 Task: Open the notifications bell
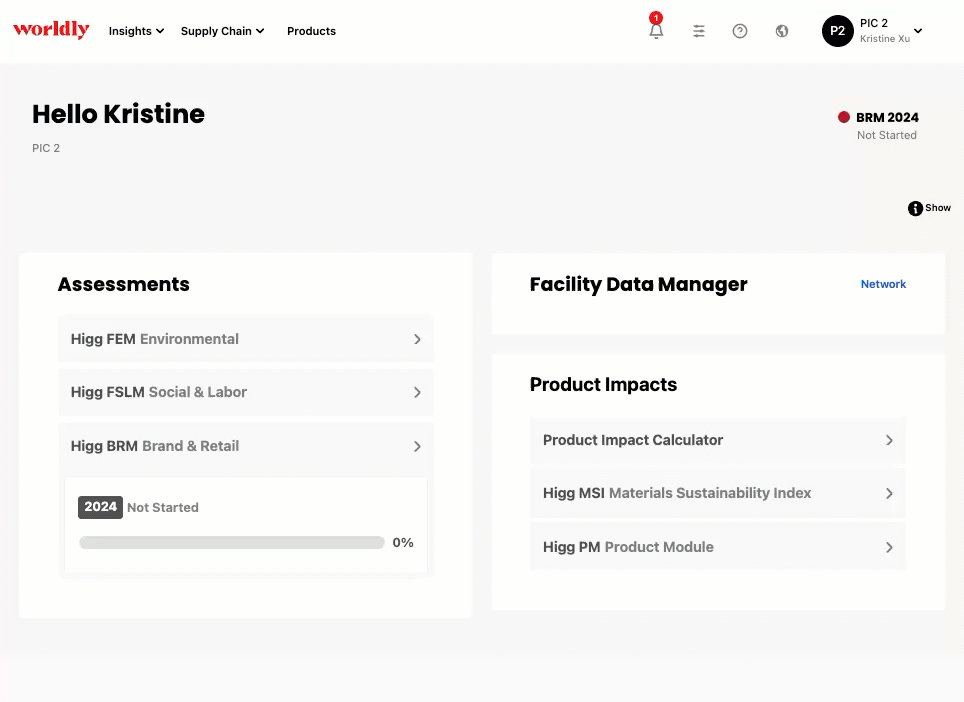tap(656, 31)
